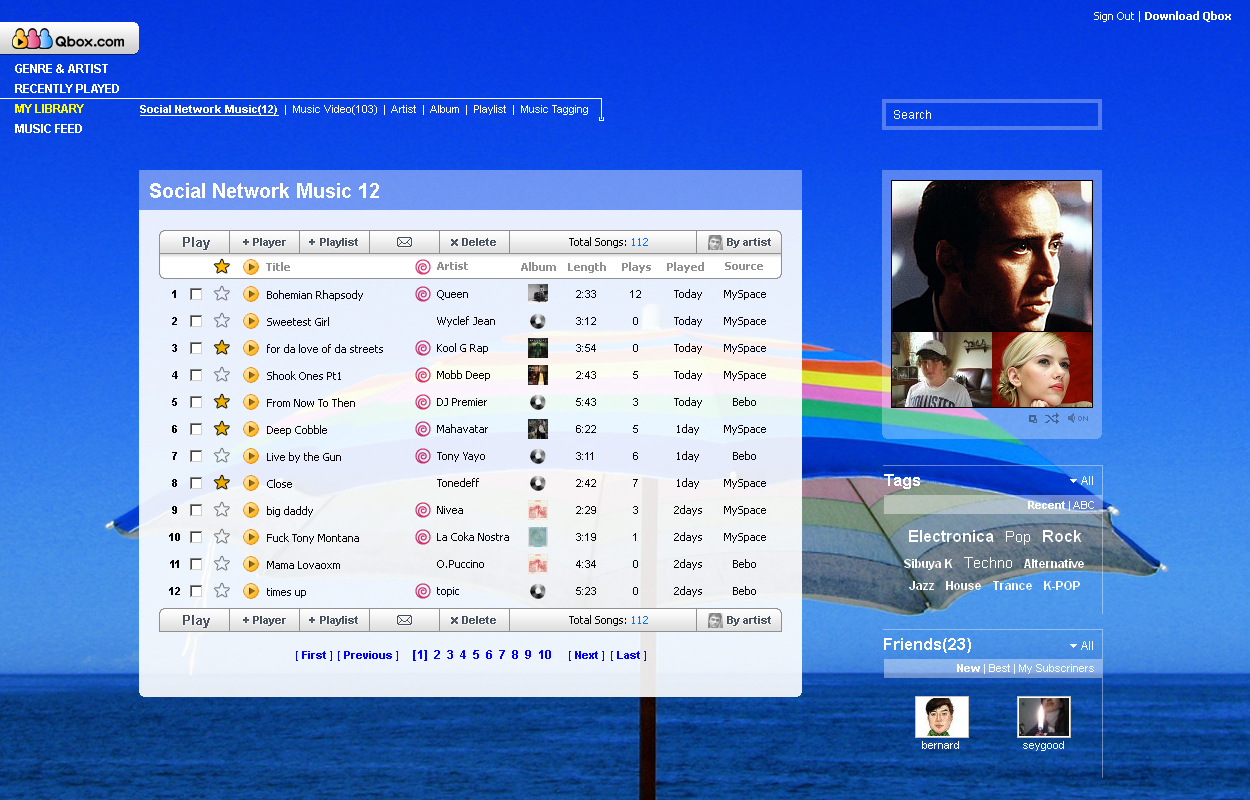Click the top Play button
The height and width of the screenshot is (800, 1250).
coord(195,242)
